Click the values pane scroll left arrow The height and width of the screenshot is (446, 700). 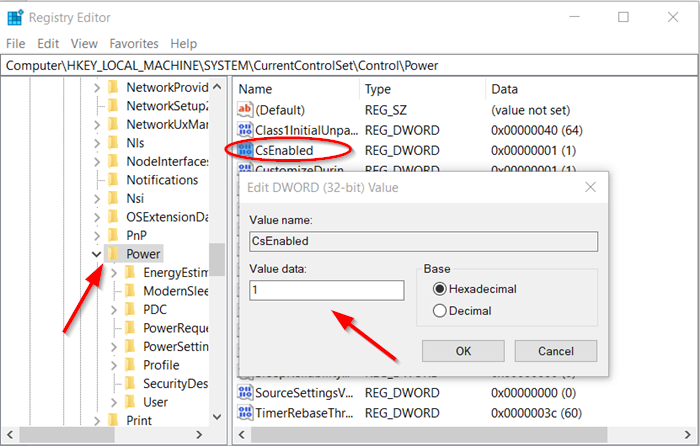pos(242,434)
